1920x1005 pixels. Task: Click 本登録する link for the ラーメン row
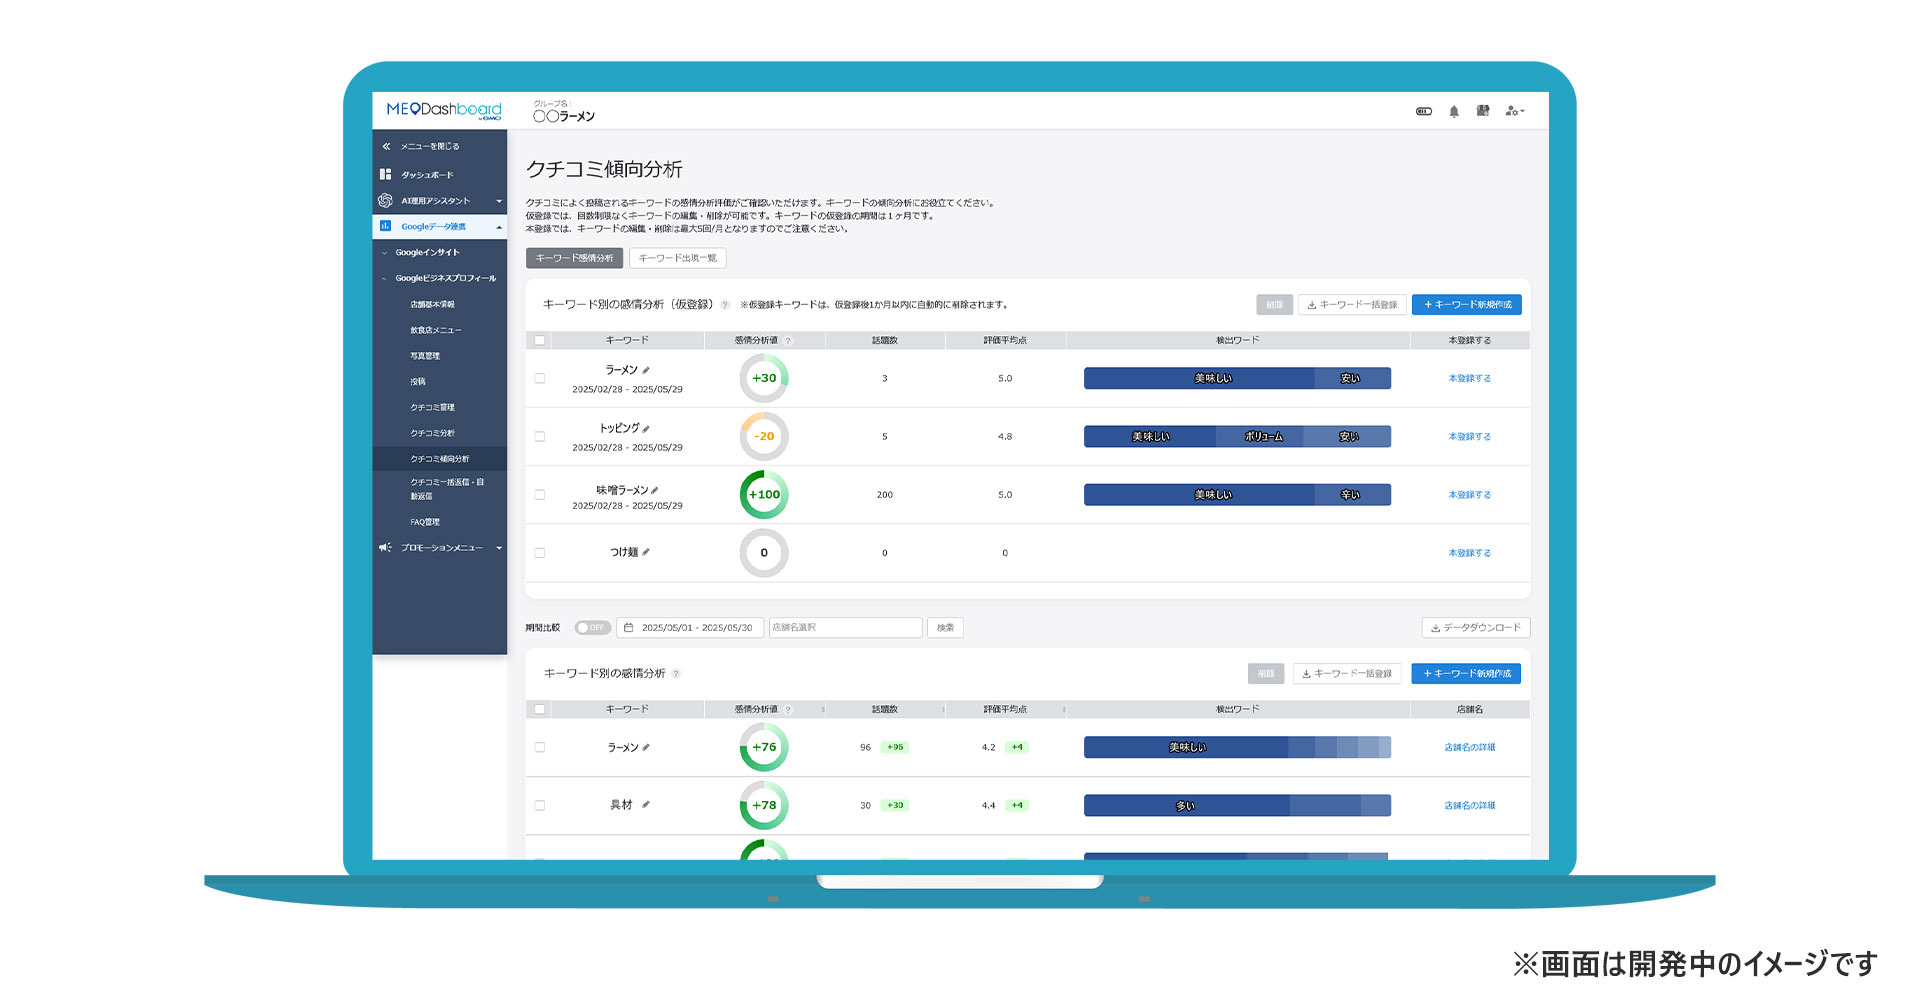tap(1469, 379)
